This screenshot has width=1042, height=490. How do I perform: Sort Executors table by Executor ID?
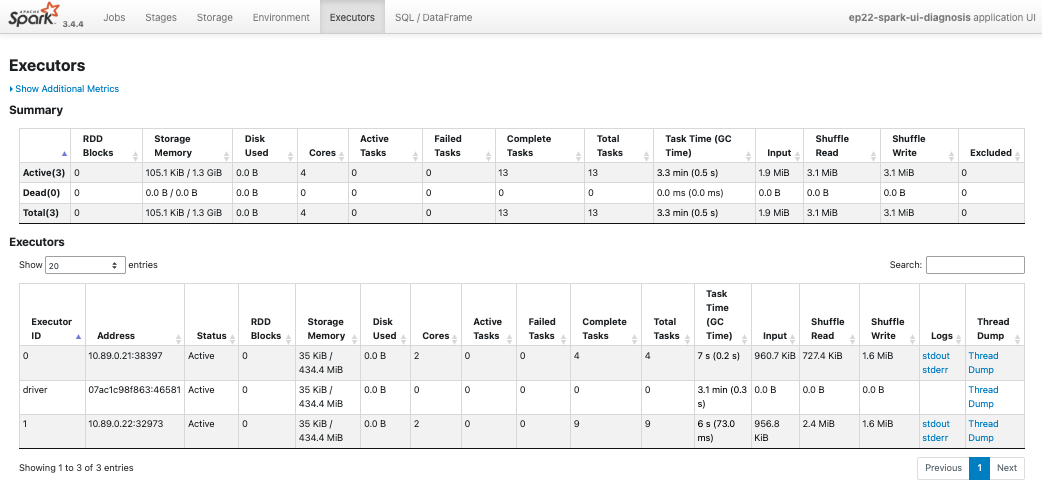pos(52,314)
